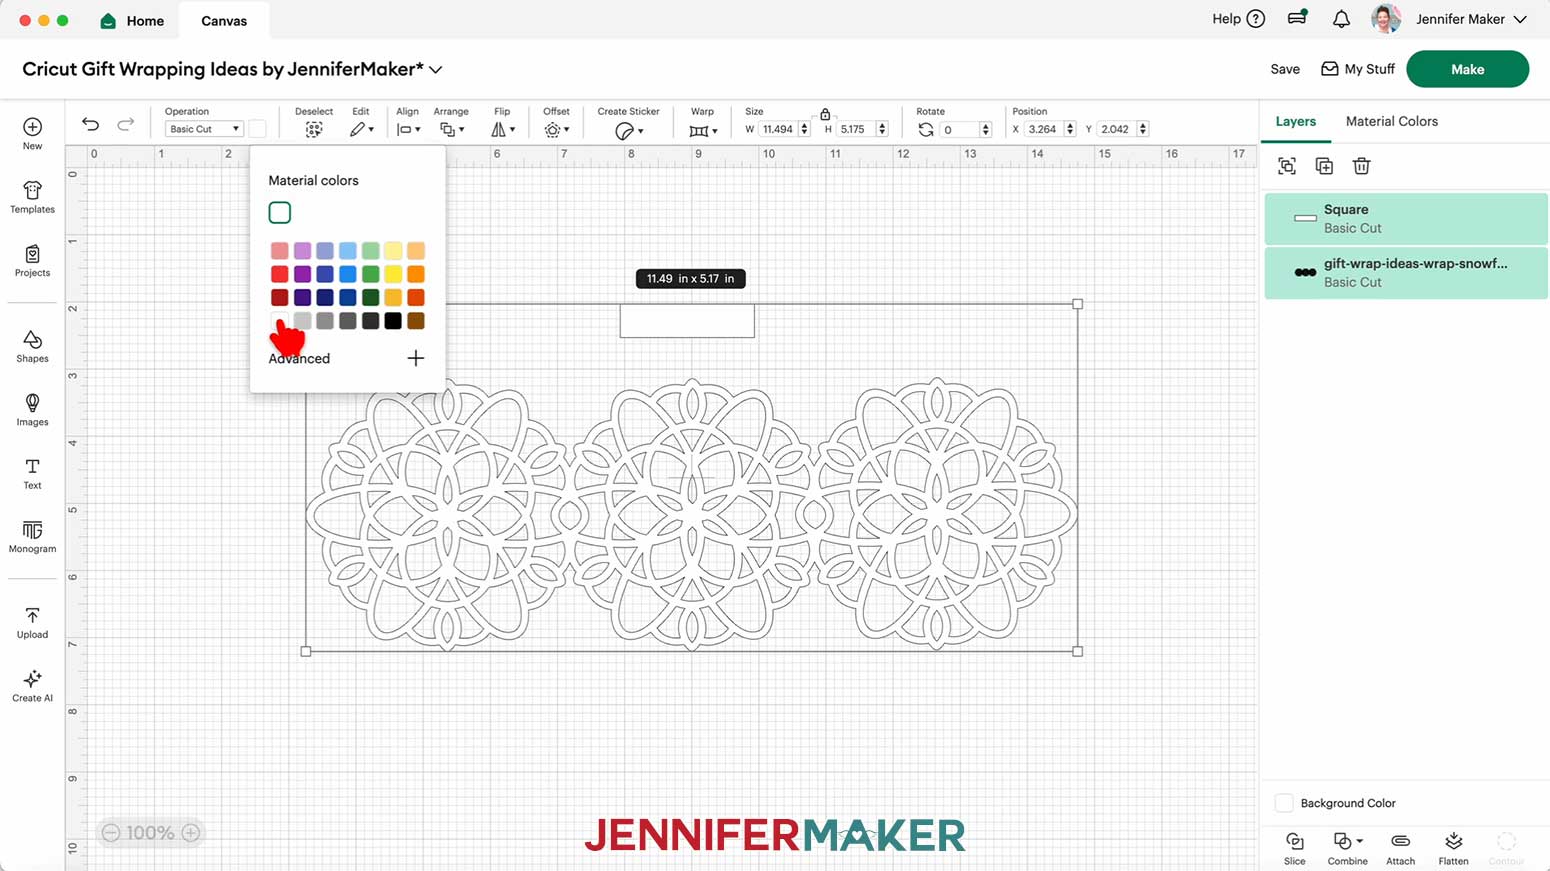Open the project title dropdown chevron
The image size is (1550, 871).
(436, 70)
